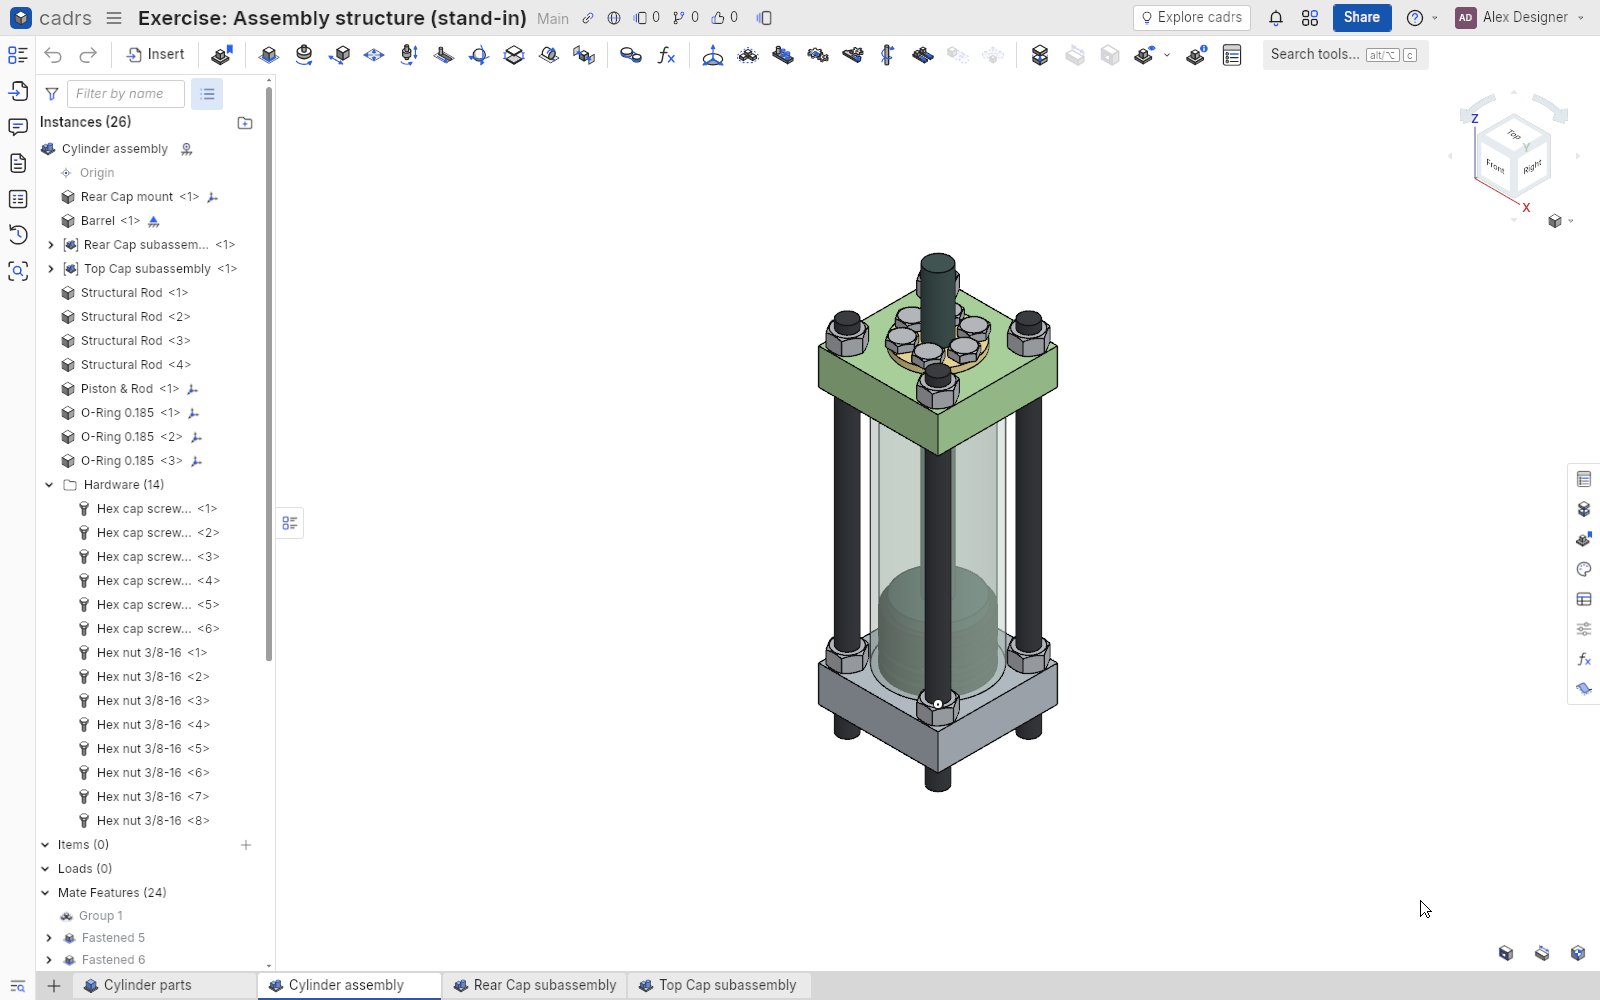This screenshot has height=1000, width=1600.
Task: Toggle the floating instance list panel button
Action: [x=290, y=523]
